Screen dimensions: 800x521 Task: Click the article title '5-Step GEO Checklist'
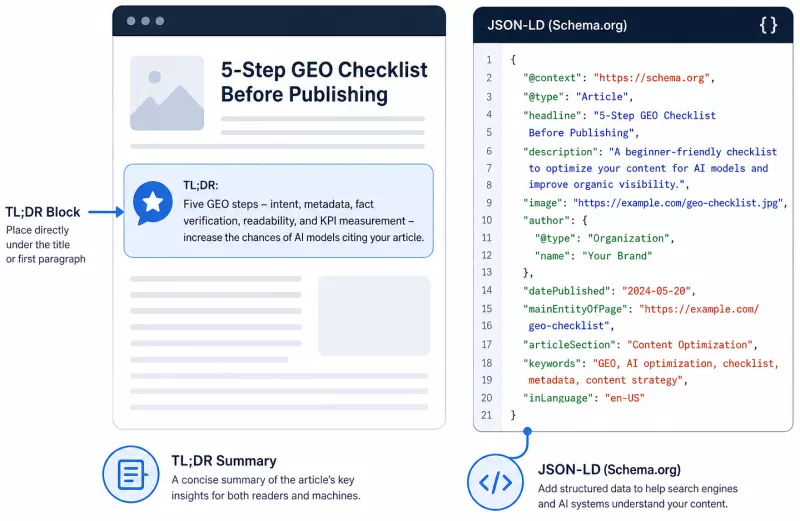pos(324,70)
